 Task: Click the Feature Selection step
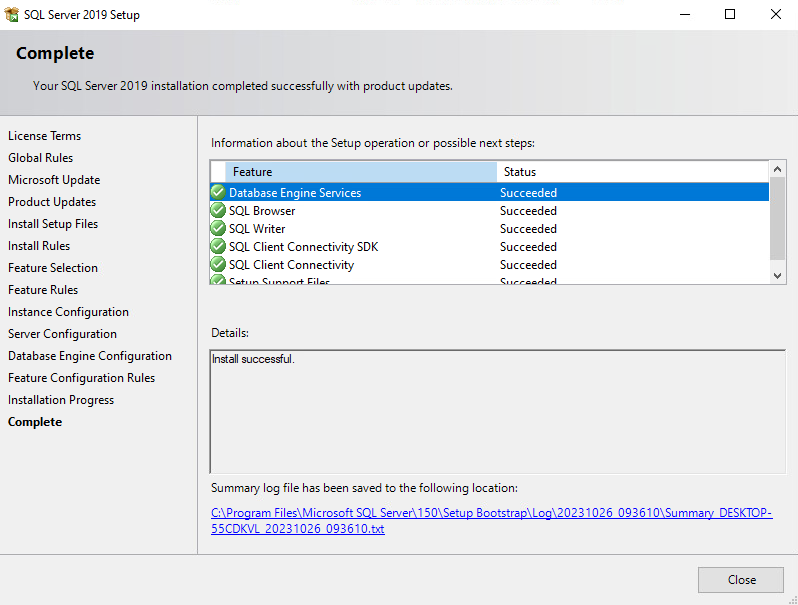tap(52, 268)
